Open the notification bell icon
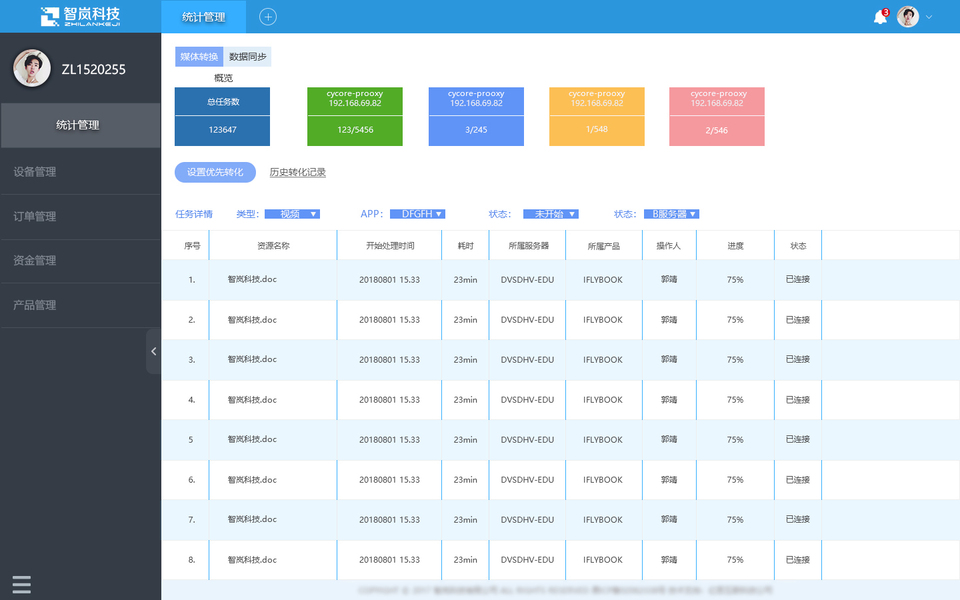This screenshot has width=960, height=600. (x=880, y=17)
